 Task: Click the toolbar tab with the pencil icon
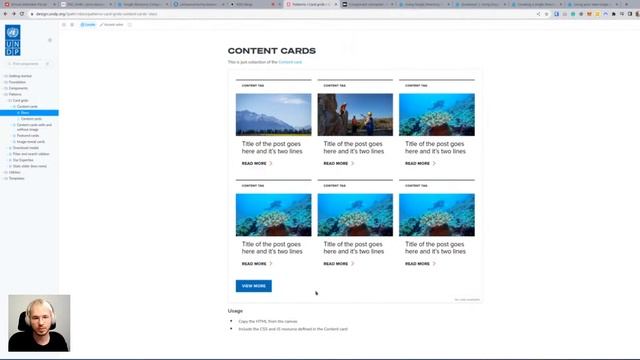(111, 25)
